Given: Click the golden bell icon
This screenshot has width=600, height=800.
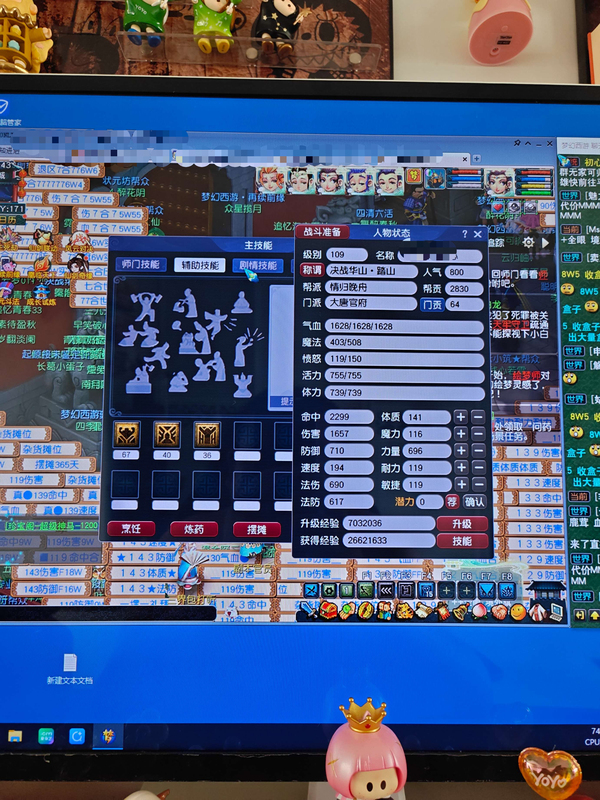Looking at the screenshot, I should coord(461,610).
